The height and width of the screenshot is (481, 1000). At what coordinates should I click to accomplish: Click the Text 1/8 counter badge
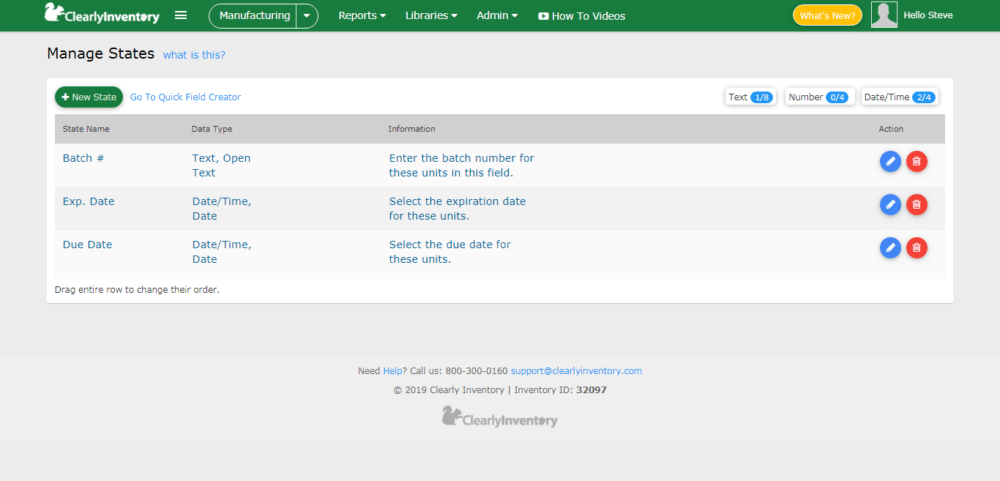(750, 97)
